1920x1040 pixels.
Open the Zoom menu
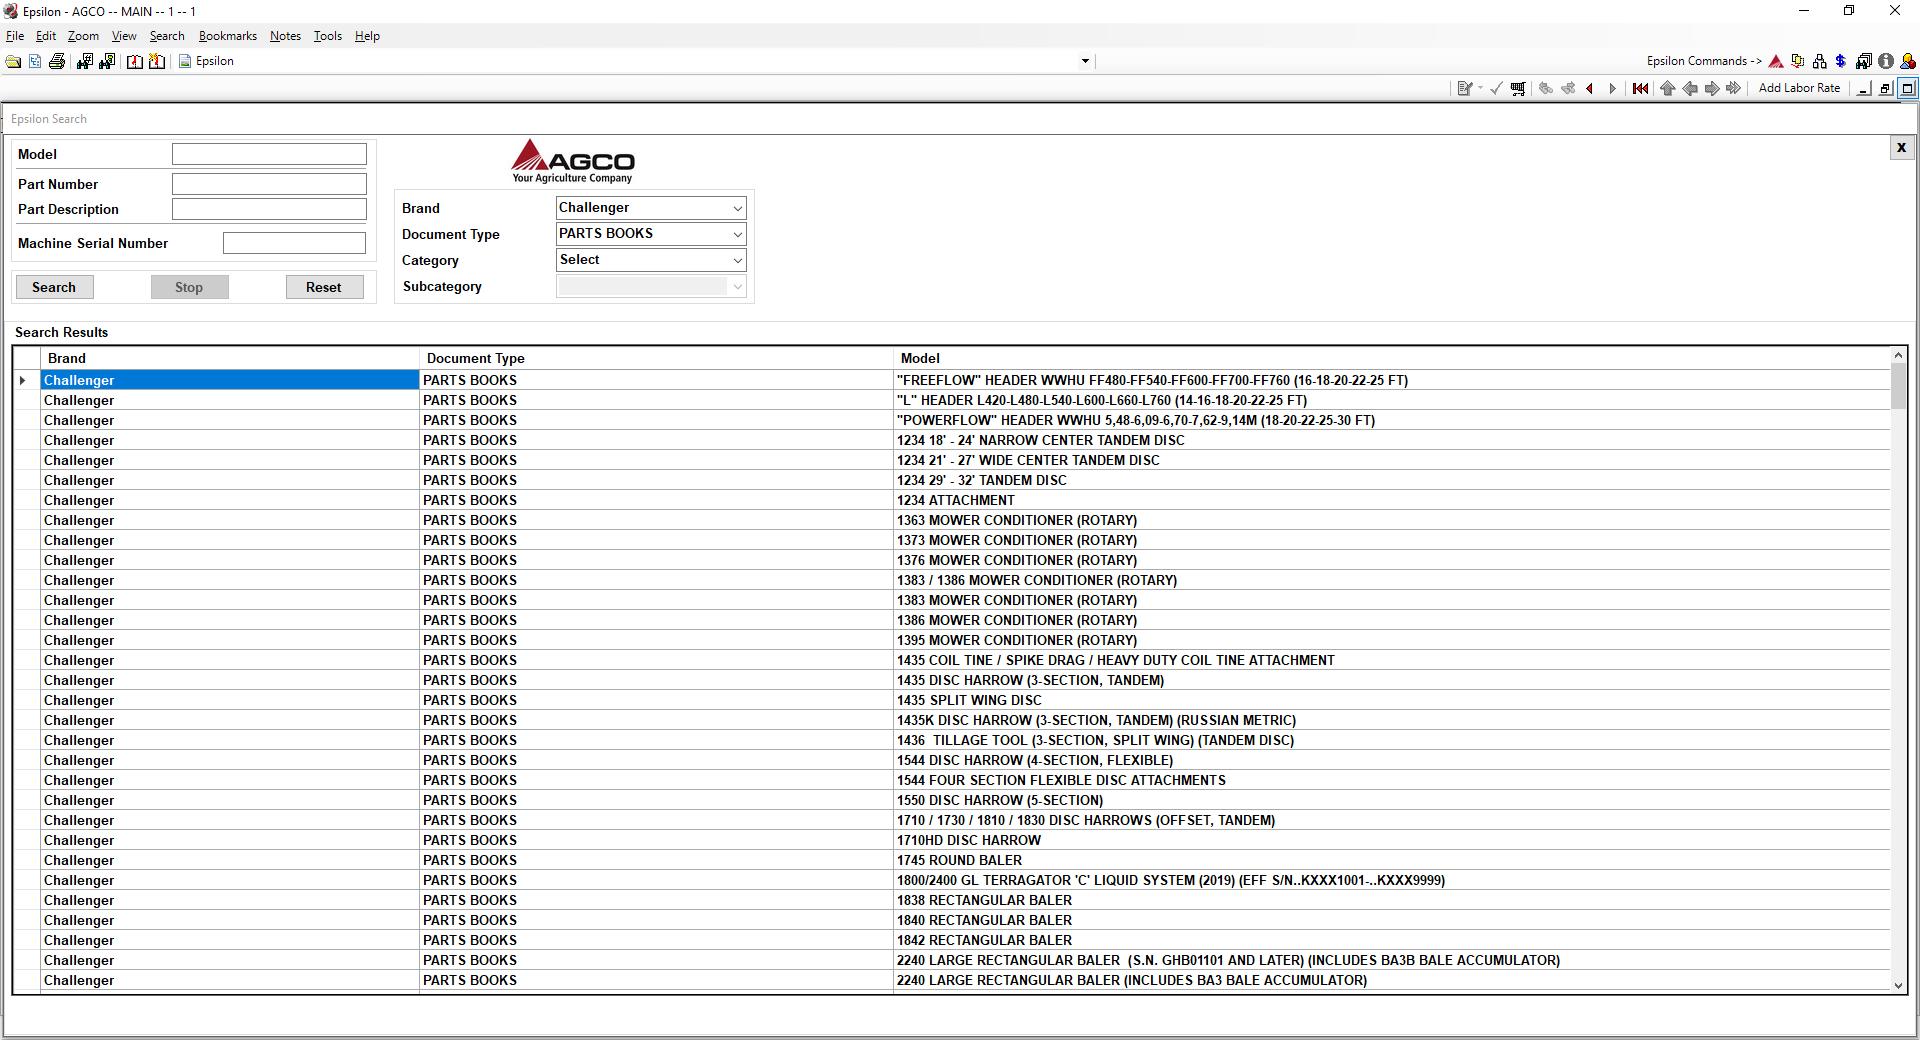click(x=83, y=36)
